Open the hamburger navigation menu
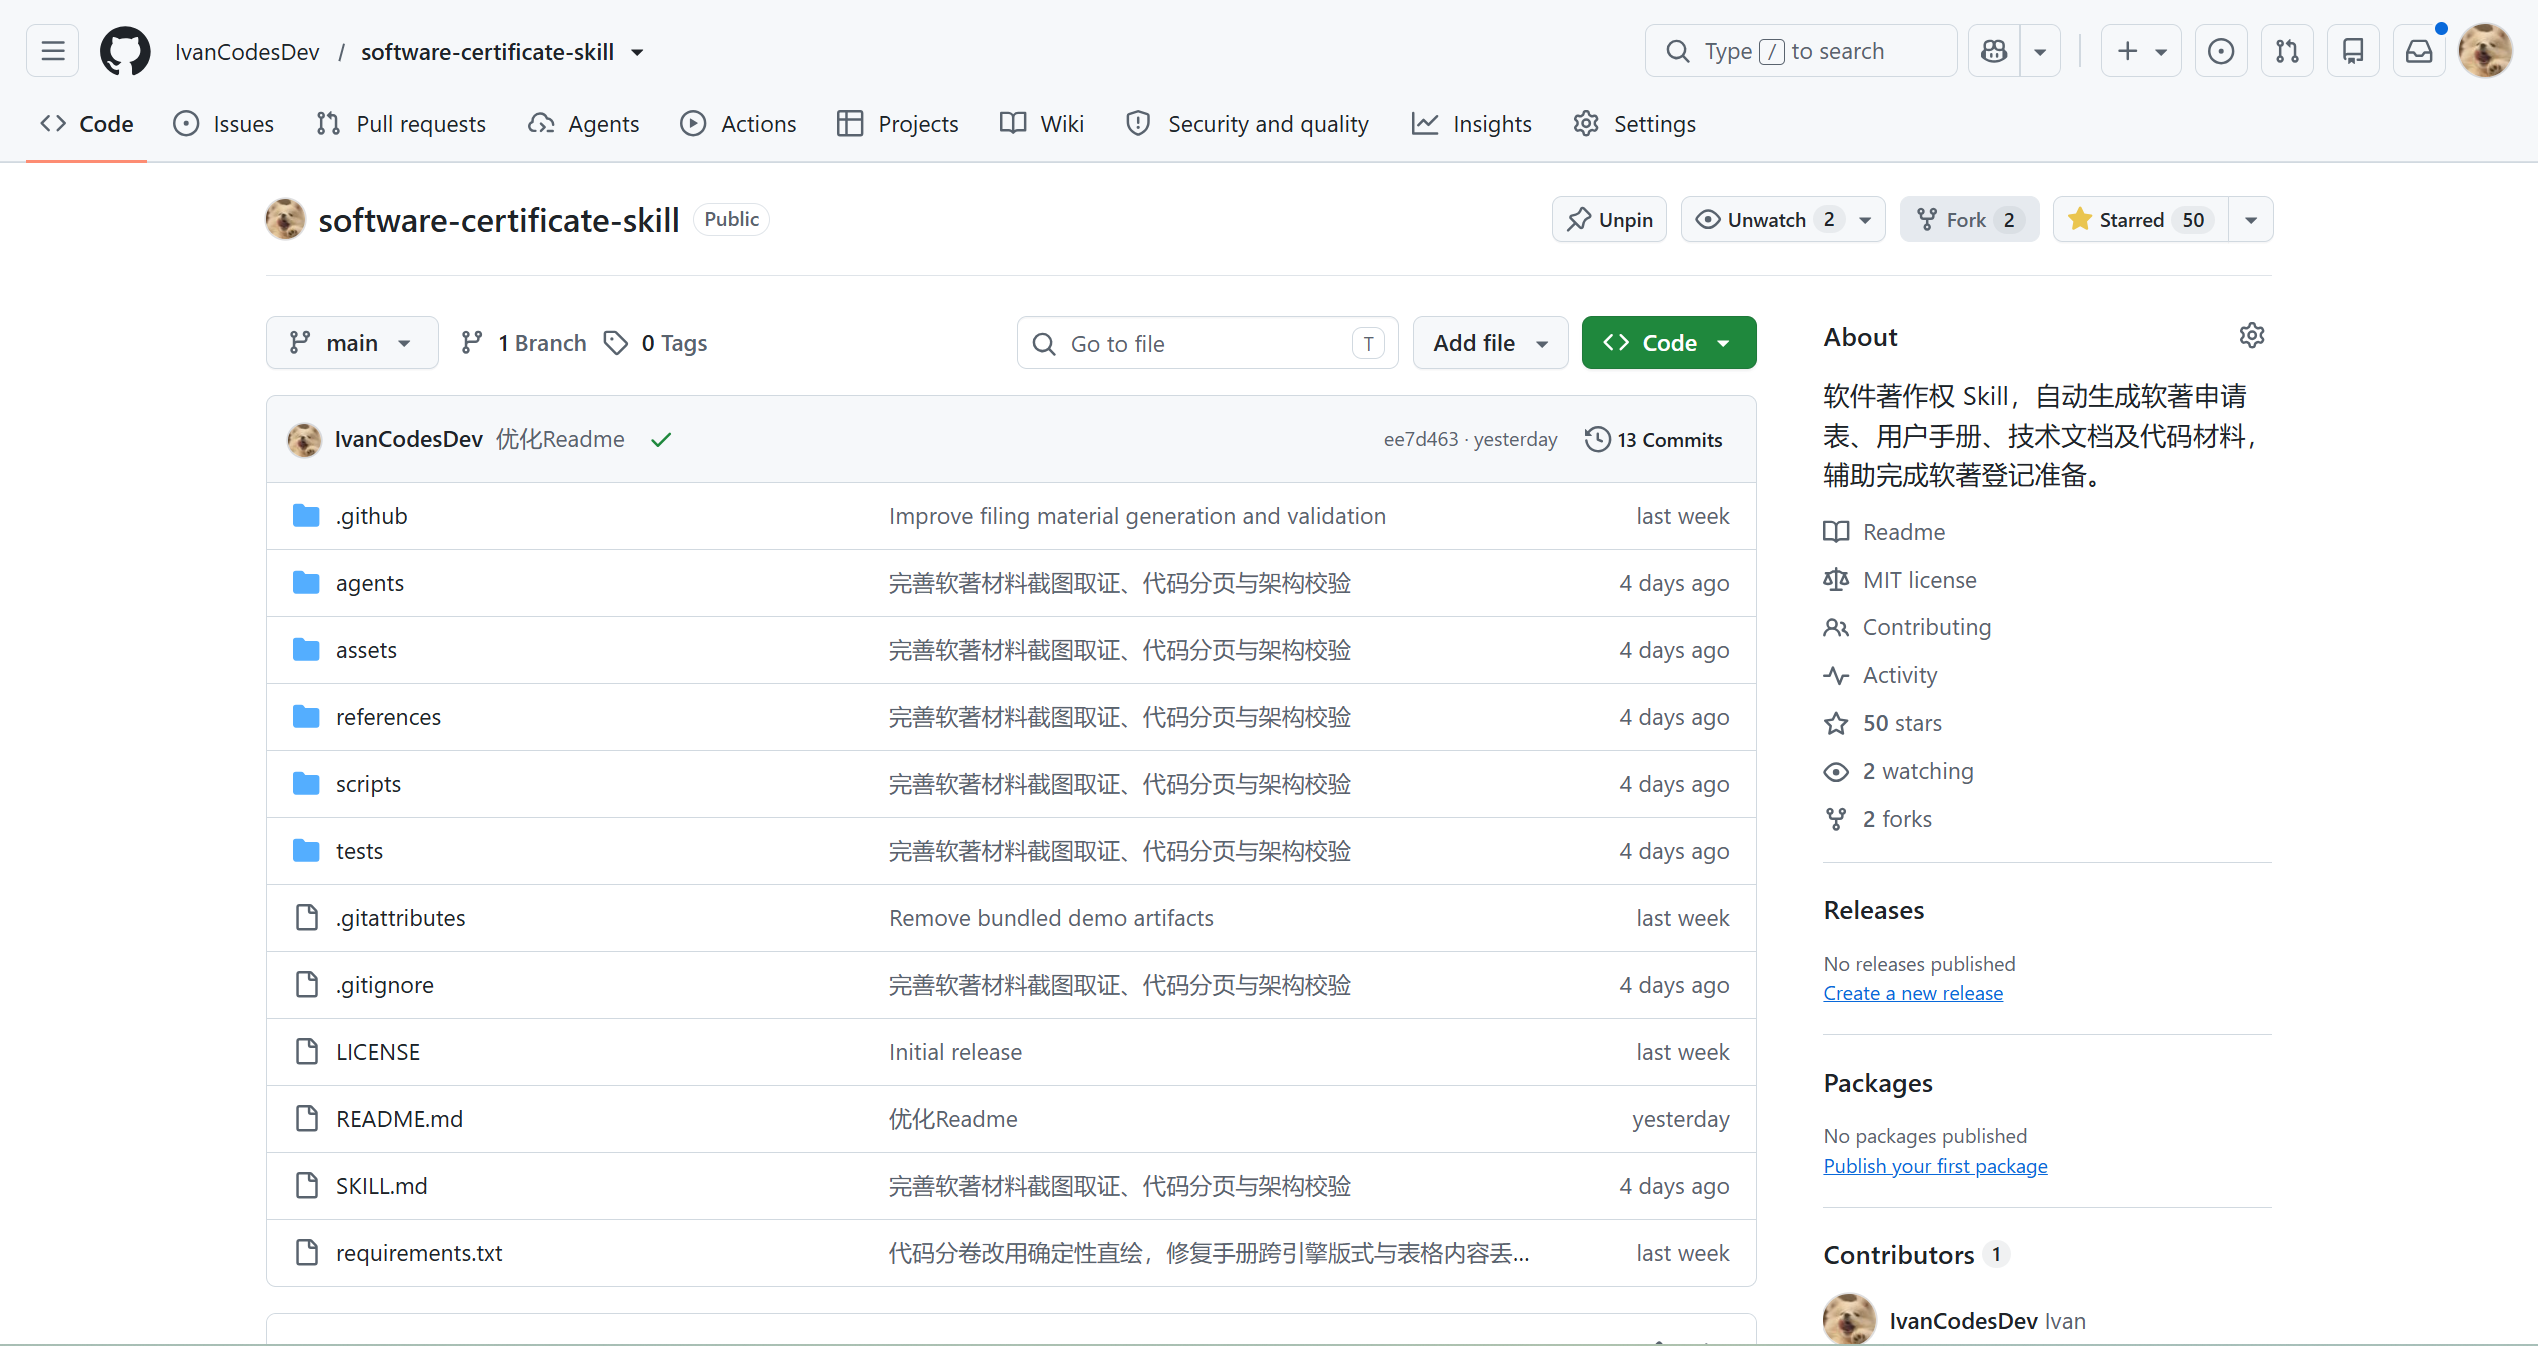Image resolution: width=2538 pixels, height=1346 pixels. click(53, 51)
